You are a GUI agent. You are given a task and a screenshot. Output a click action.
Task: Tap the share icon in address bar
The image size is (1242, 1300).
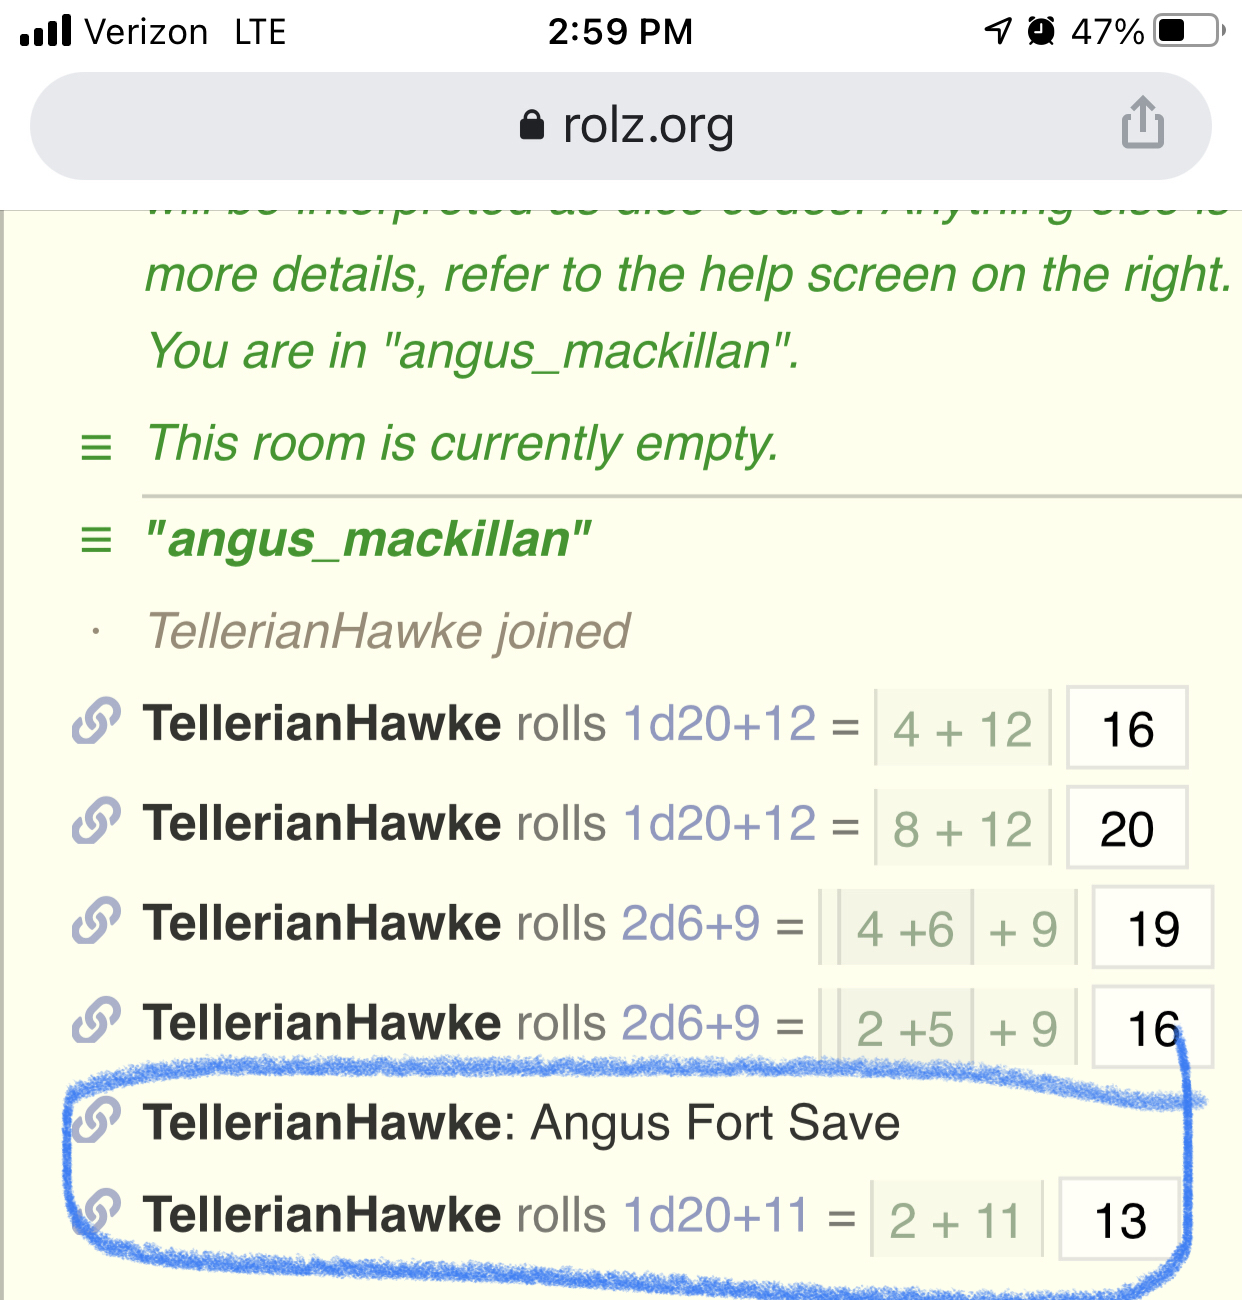tap(1142, 123)
